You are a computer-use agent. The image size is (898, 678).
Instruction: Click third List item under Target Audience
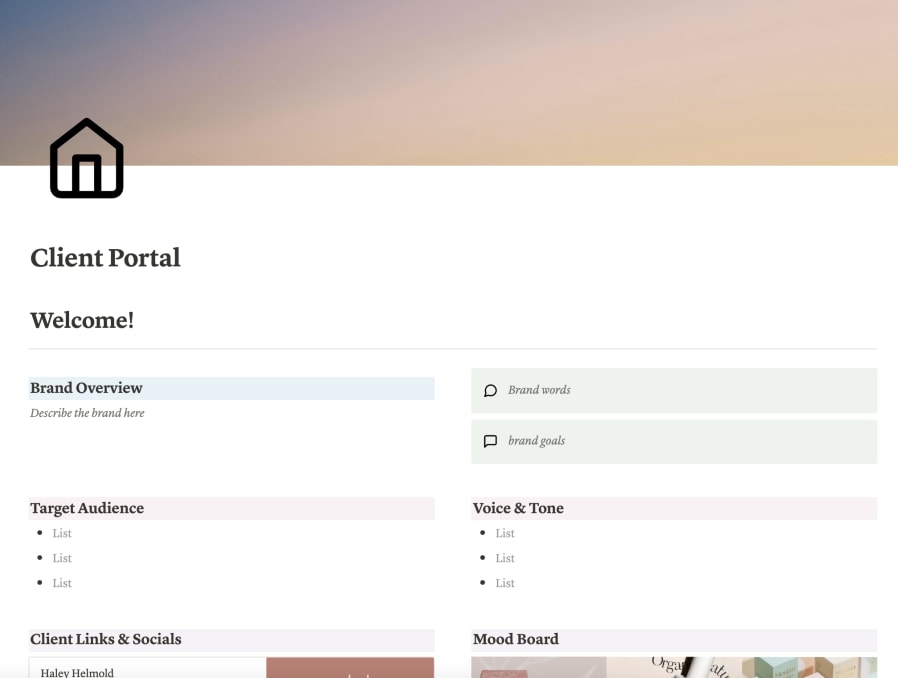62,583
